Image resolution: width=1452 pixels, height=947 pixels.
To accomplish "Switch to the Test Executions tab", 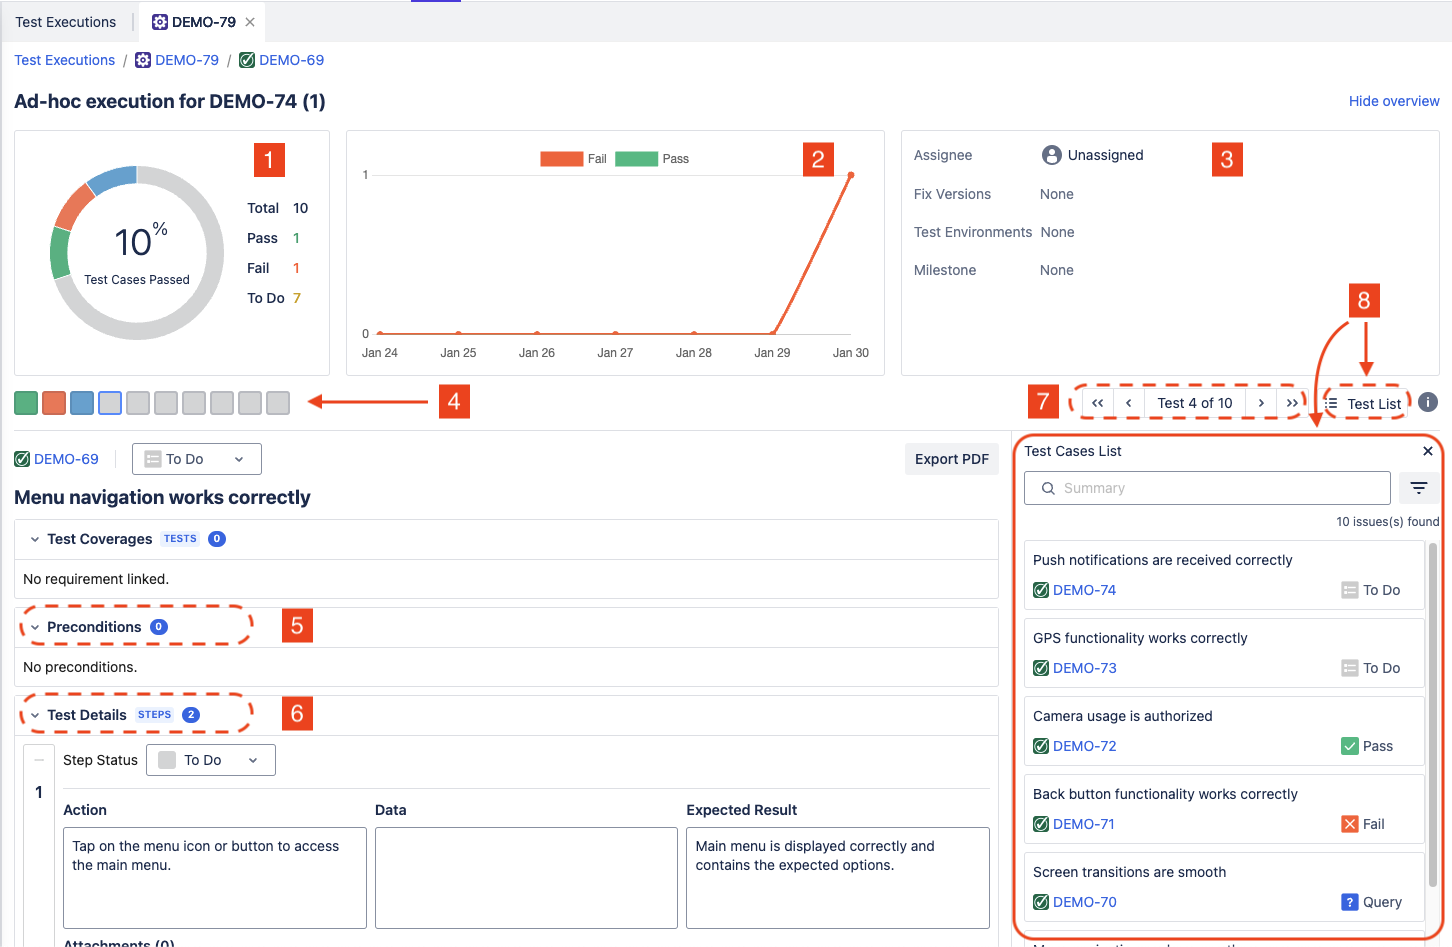I will 66,22.
